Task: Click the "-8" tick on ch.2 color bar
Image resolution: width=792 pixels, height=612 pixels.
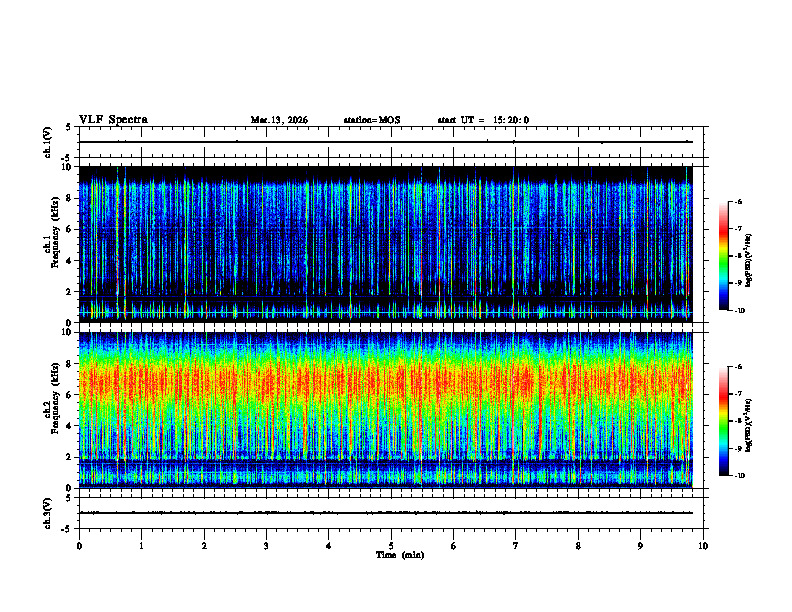Action: coord(738,421)
